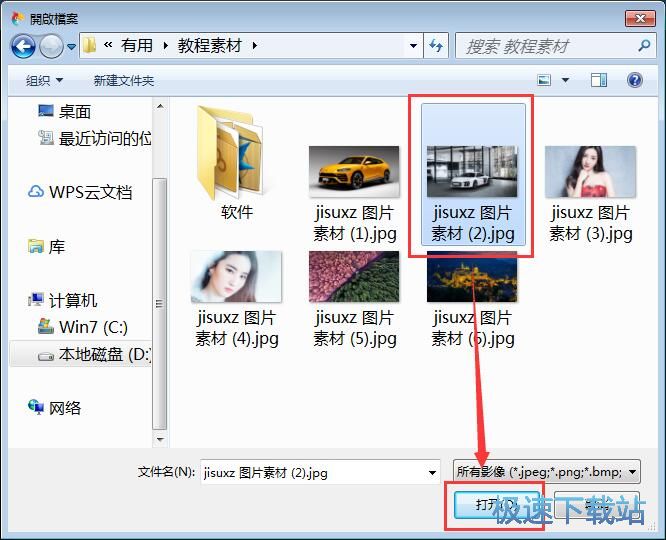Screen dimensions: 666x540
Task: Click the recent places icon
Action: click(46, 137)
